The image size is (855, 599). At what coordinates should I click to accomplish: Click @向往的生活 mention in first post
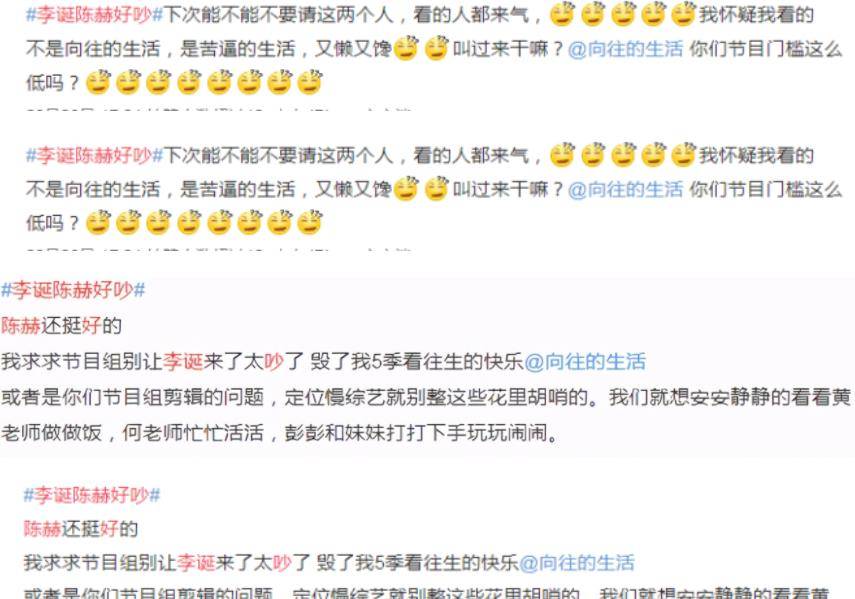point(625,49)
